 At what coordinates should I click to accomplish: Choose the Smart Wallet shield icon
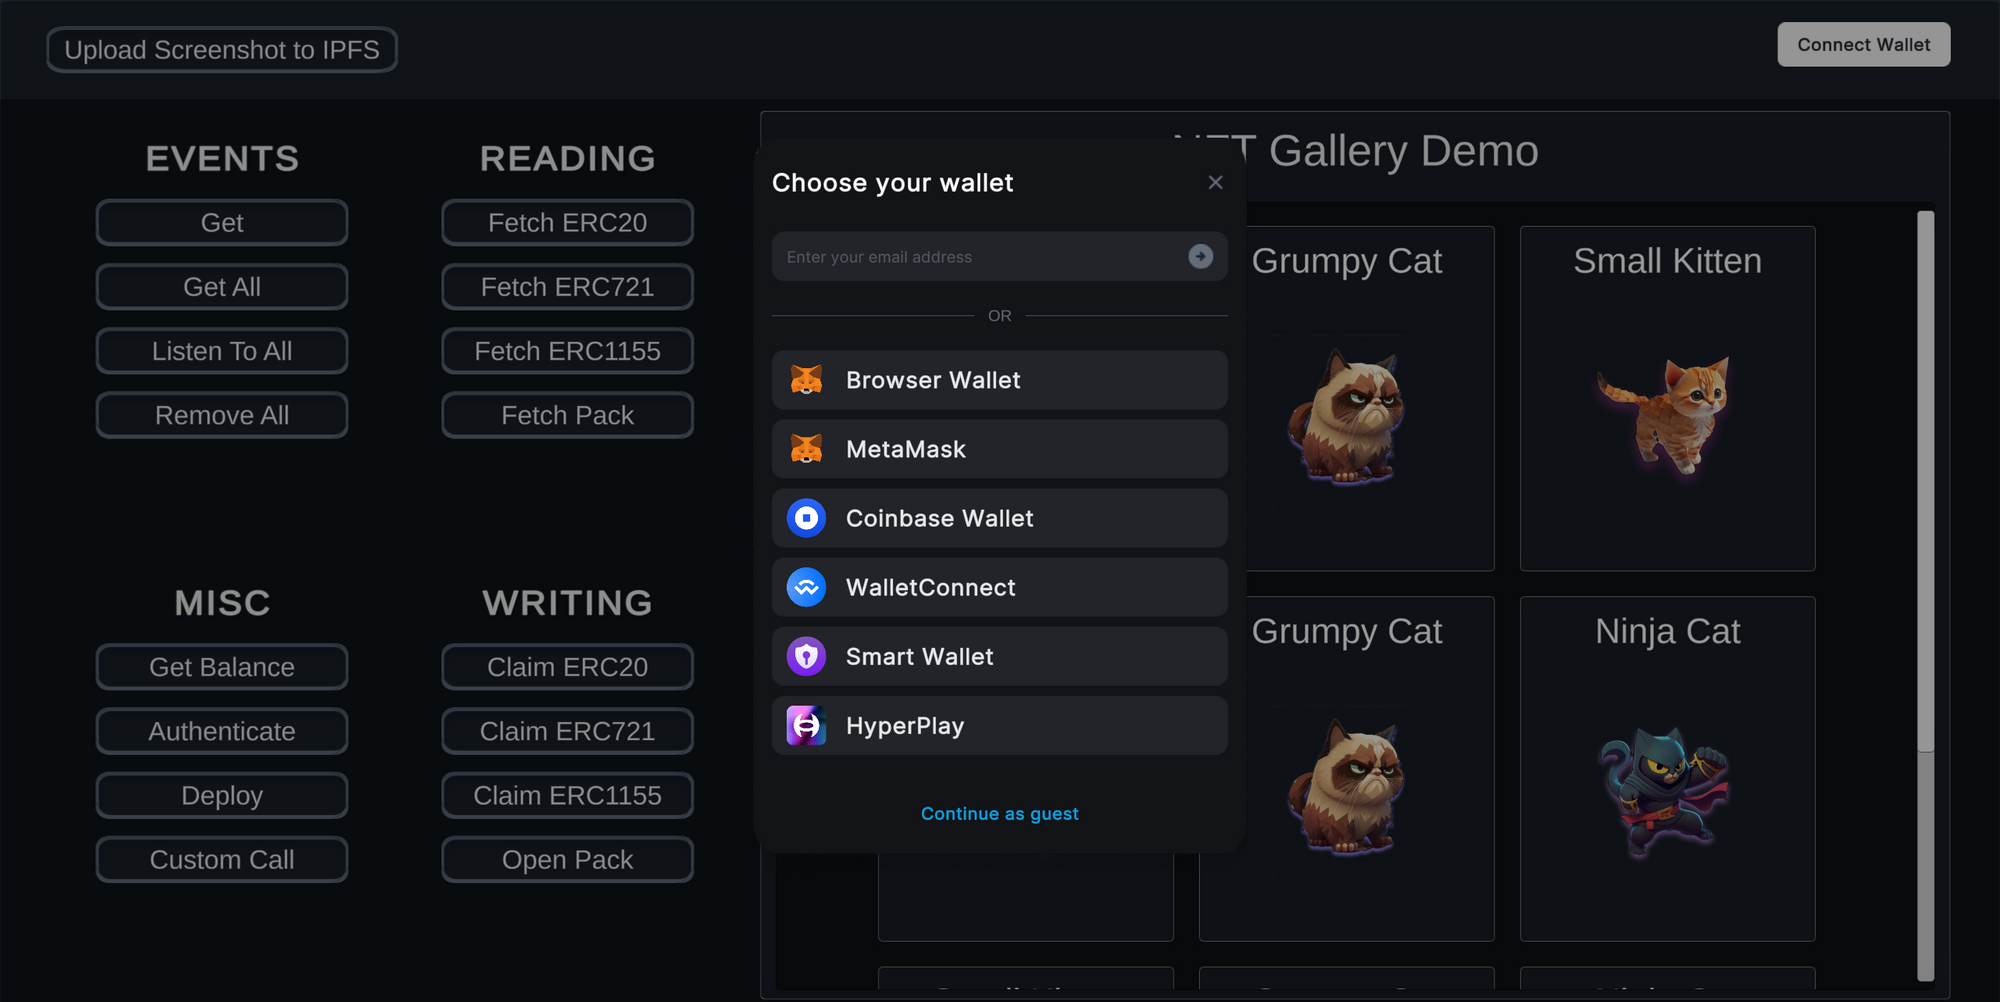click(x=806, y=656)
